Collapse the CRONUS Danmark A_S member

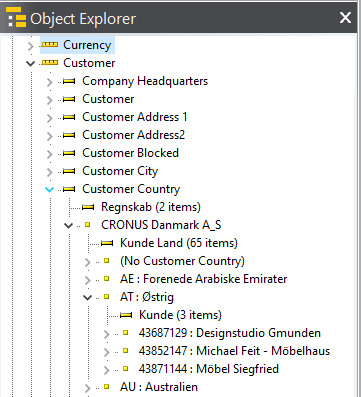click(68, 225)
